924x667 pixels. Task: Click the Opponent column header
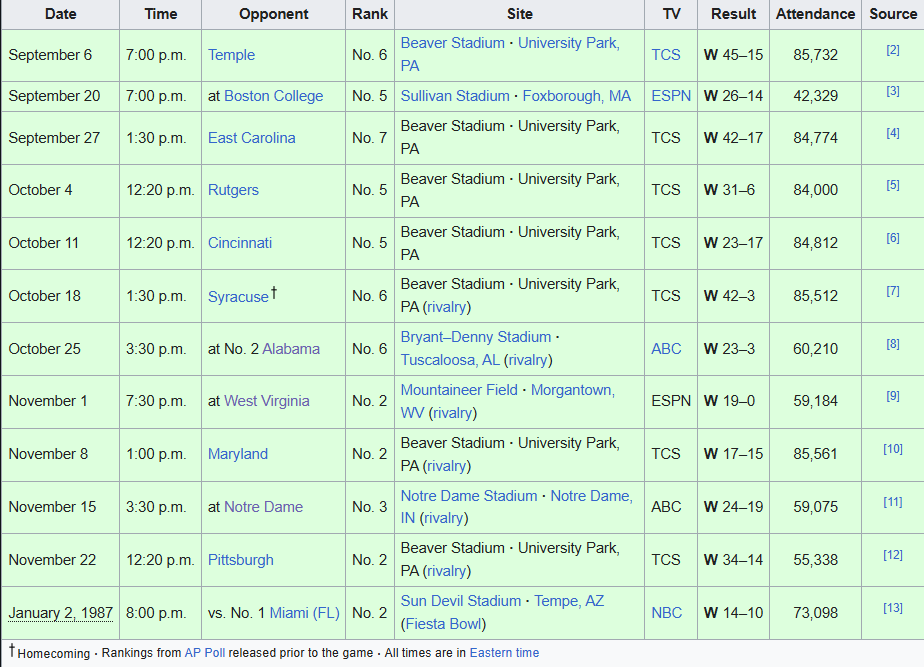coord(273,14)
